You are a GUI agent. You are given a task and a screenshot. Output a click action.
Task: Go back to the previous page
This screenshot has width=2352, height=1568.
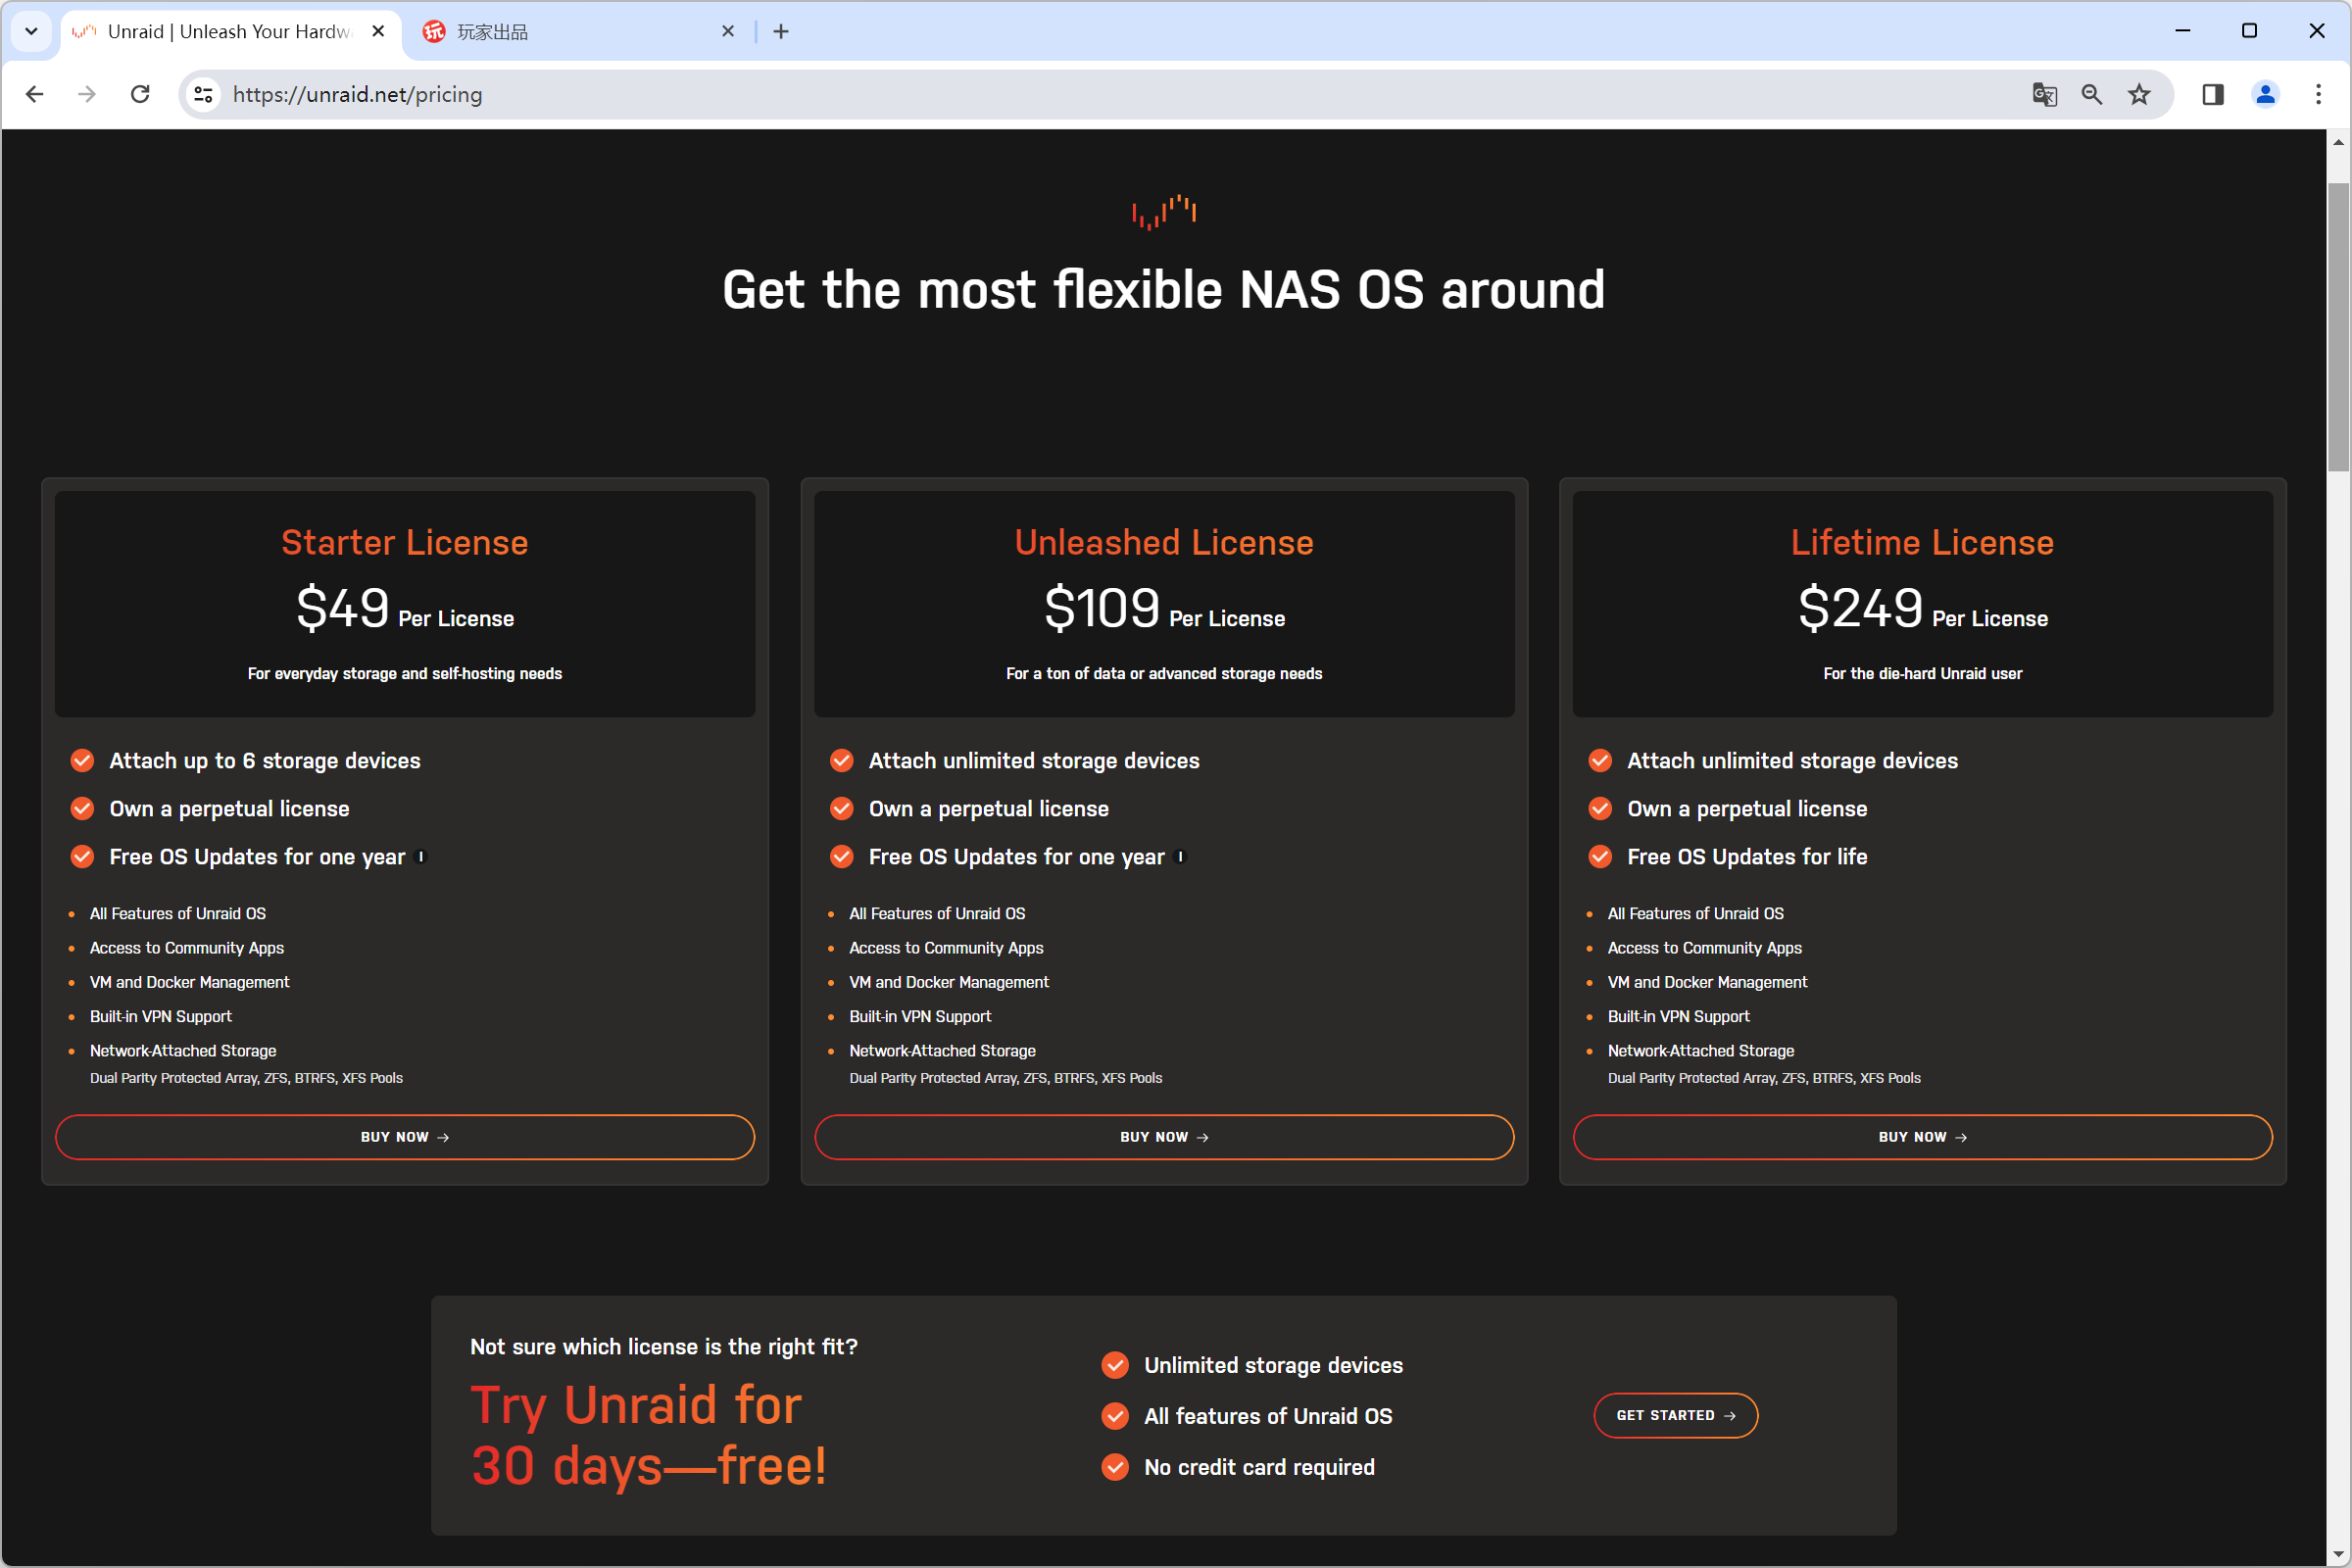35,94
